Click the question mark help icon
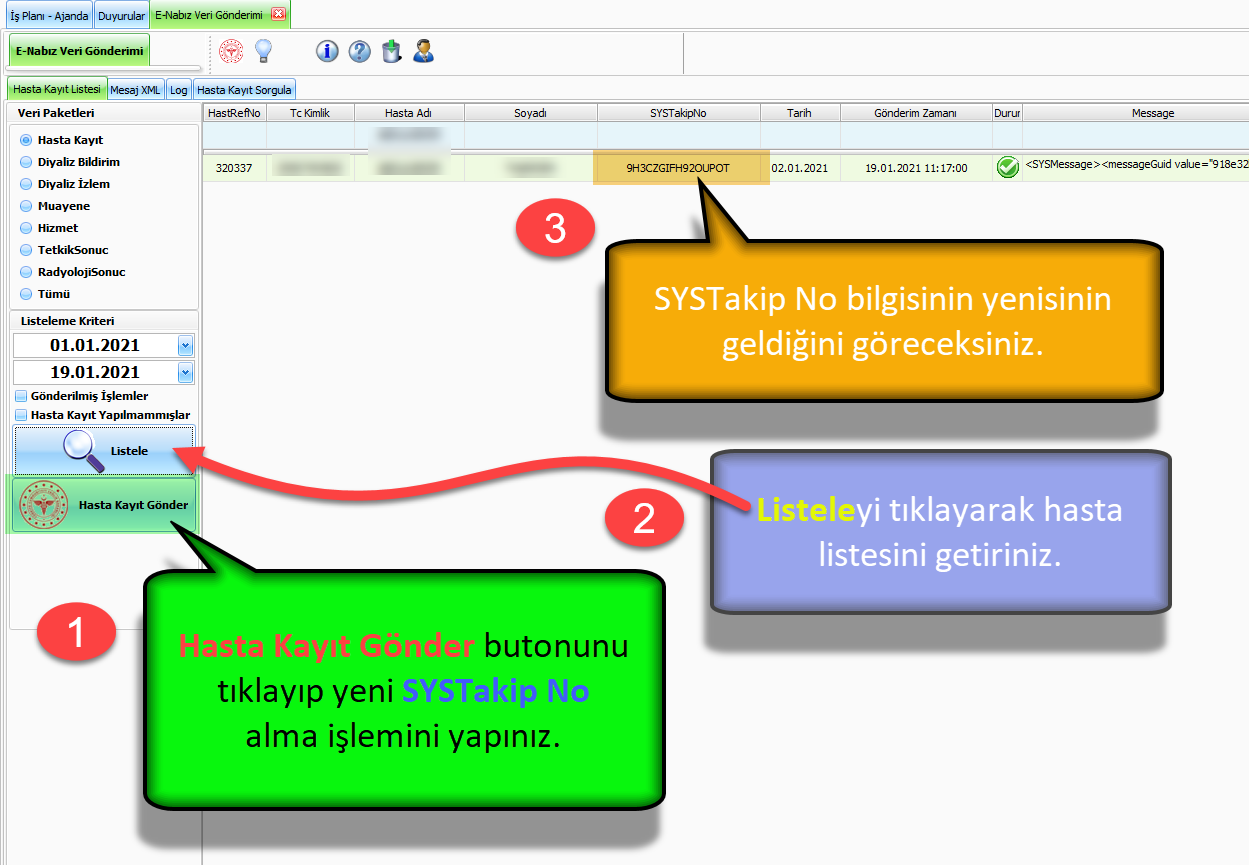Screen dimensions: 1249x865 coord(360,51)
